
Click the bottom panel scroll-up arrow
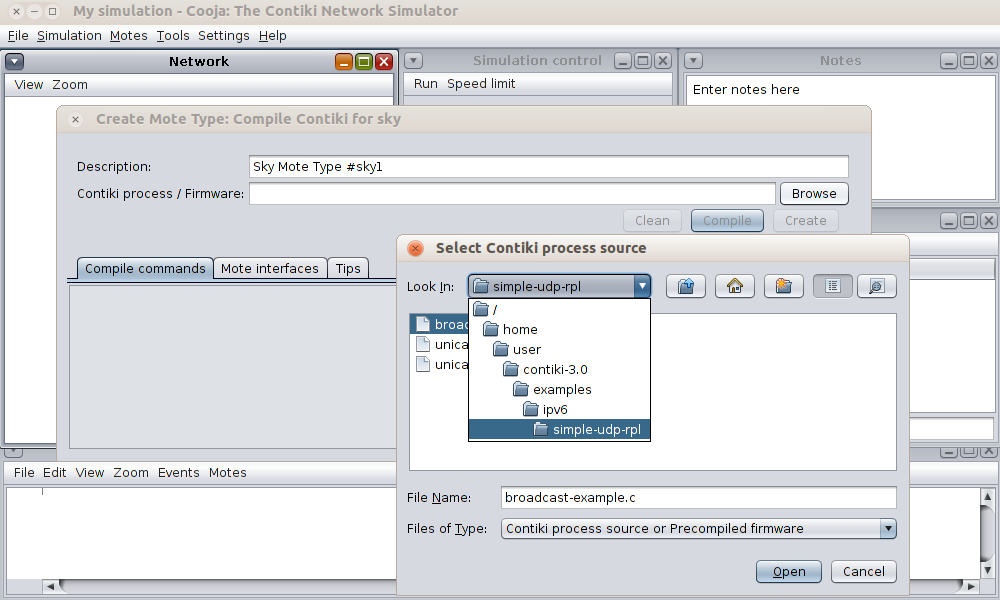pos(987,495)
